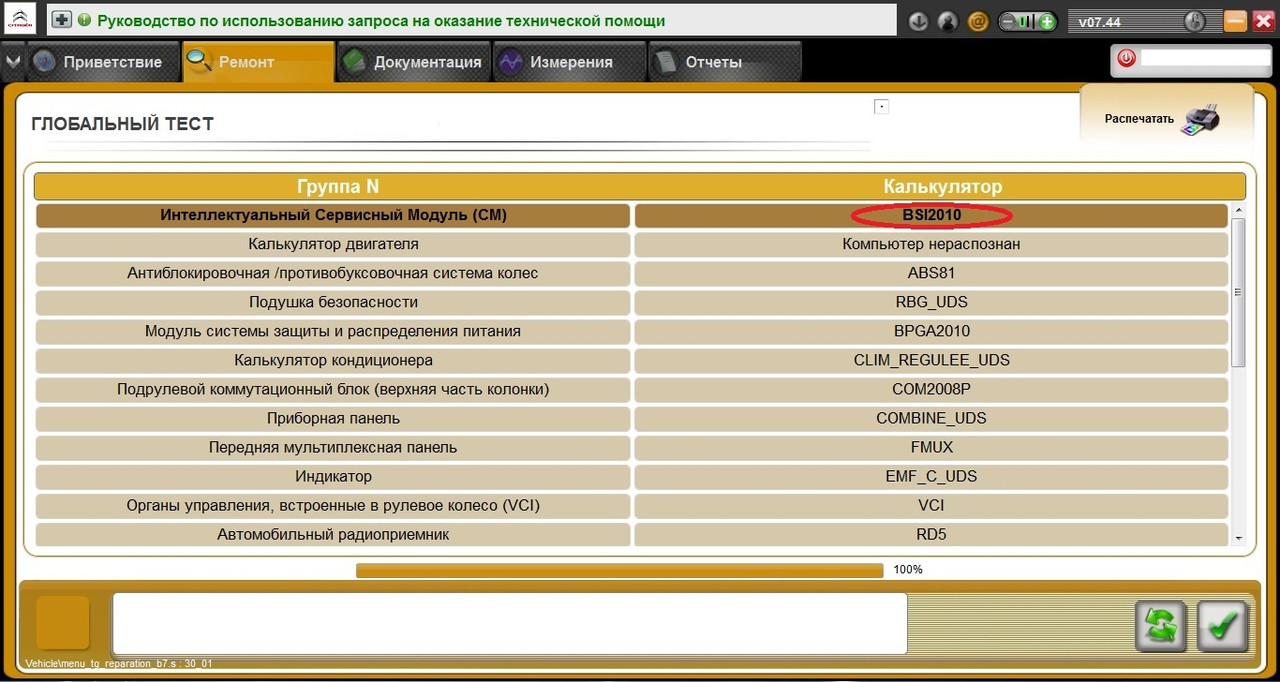This screenshot has height=682, width=1280.
Task: Select Антиблокировочная /противобуксовочная система колес row
Action: [x=333, y=273]
